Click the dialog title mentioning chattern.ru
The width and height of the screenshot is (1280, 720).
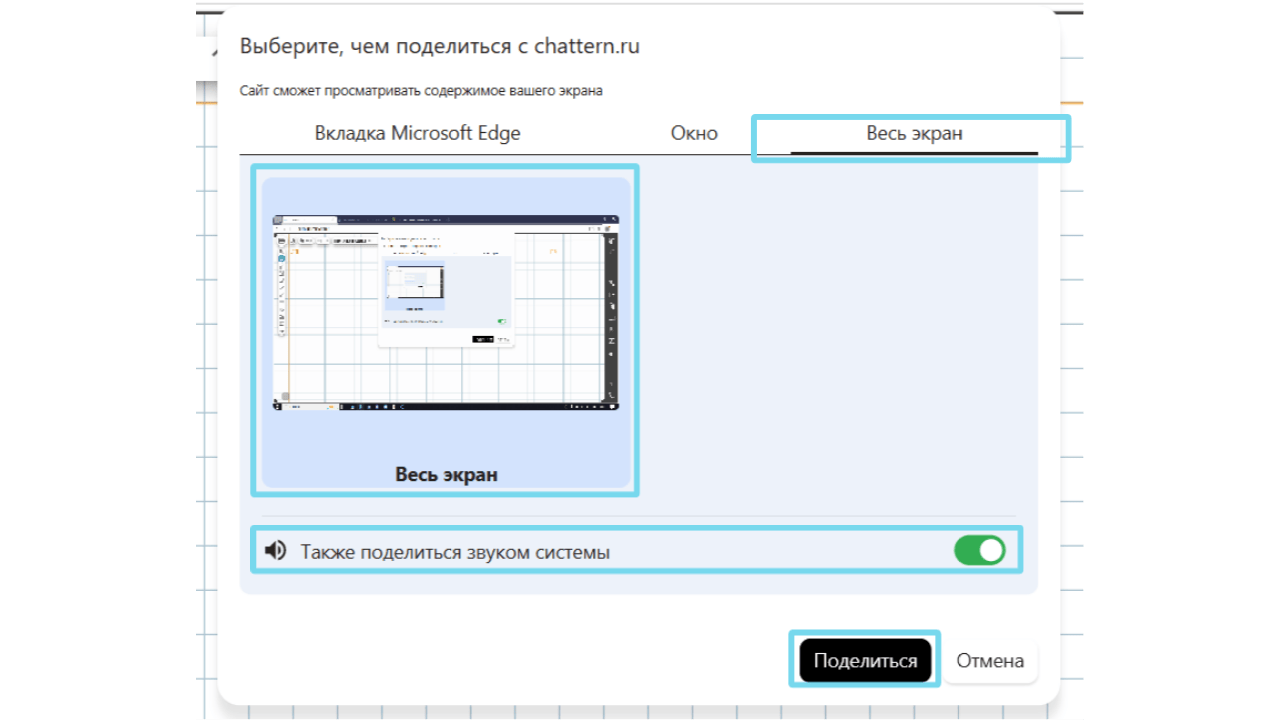[440, 46]
